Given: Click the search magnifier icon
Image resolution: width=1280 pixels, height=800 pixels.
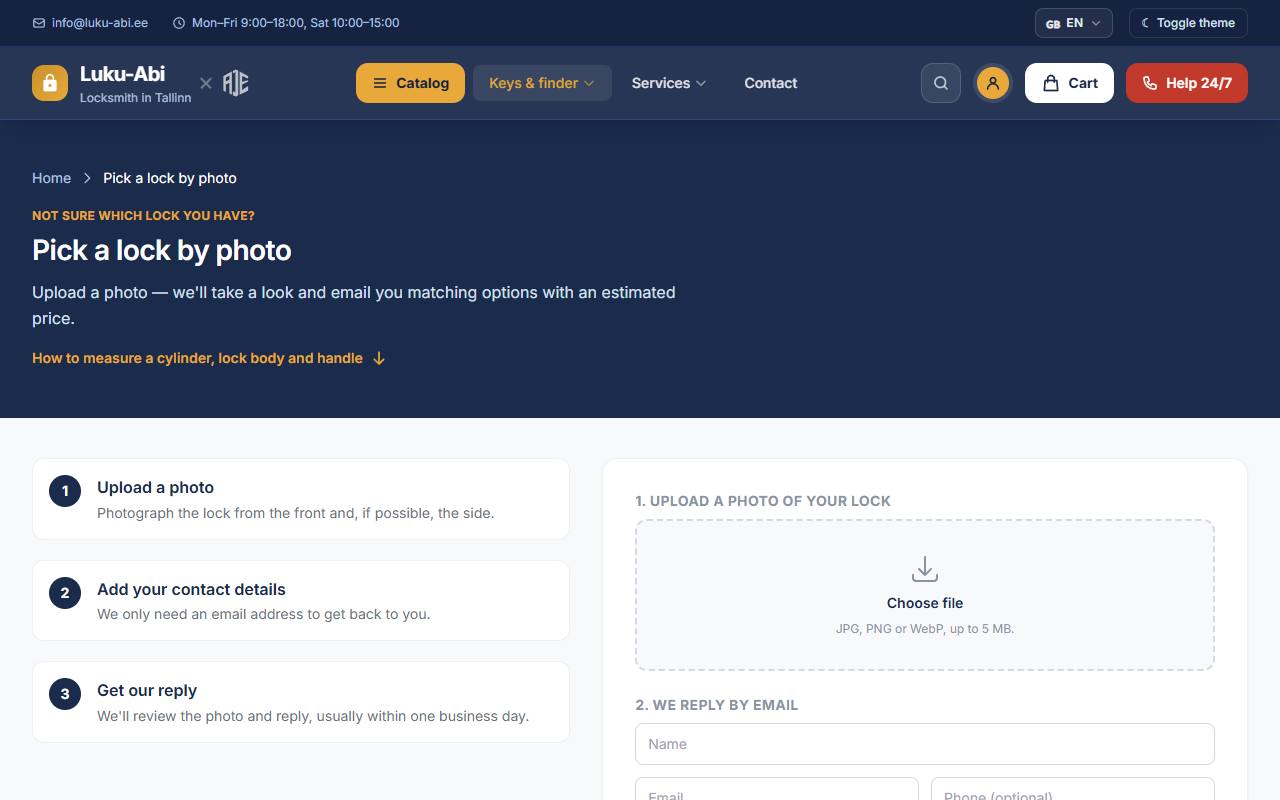Looking at the screenshot, I should (941, 83).
